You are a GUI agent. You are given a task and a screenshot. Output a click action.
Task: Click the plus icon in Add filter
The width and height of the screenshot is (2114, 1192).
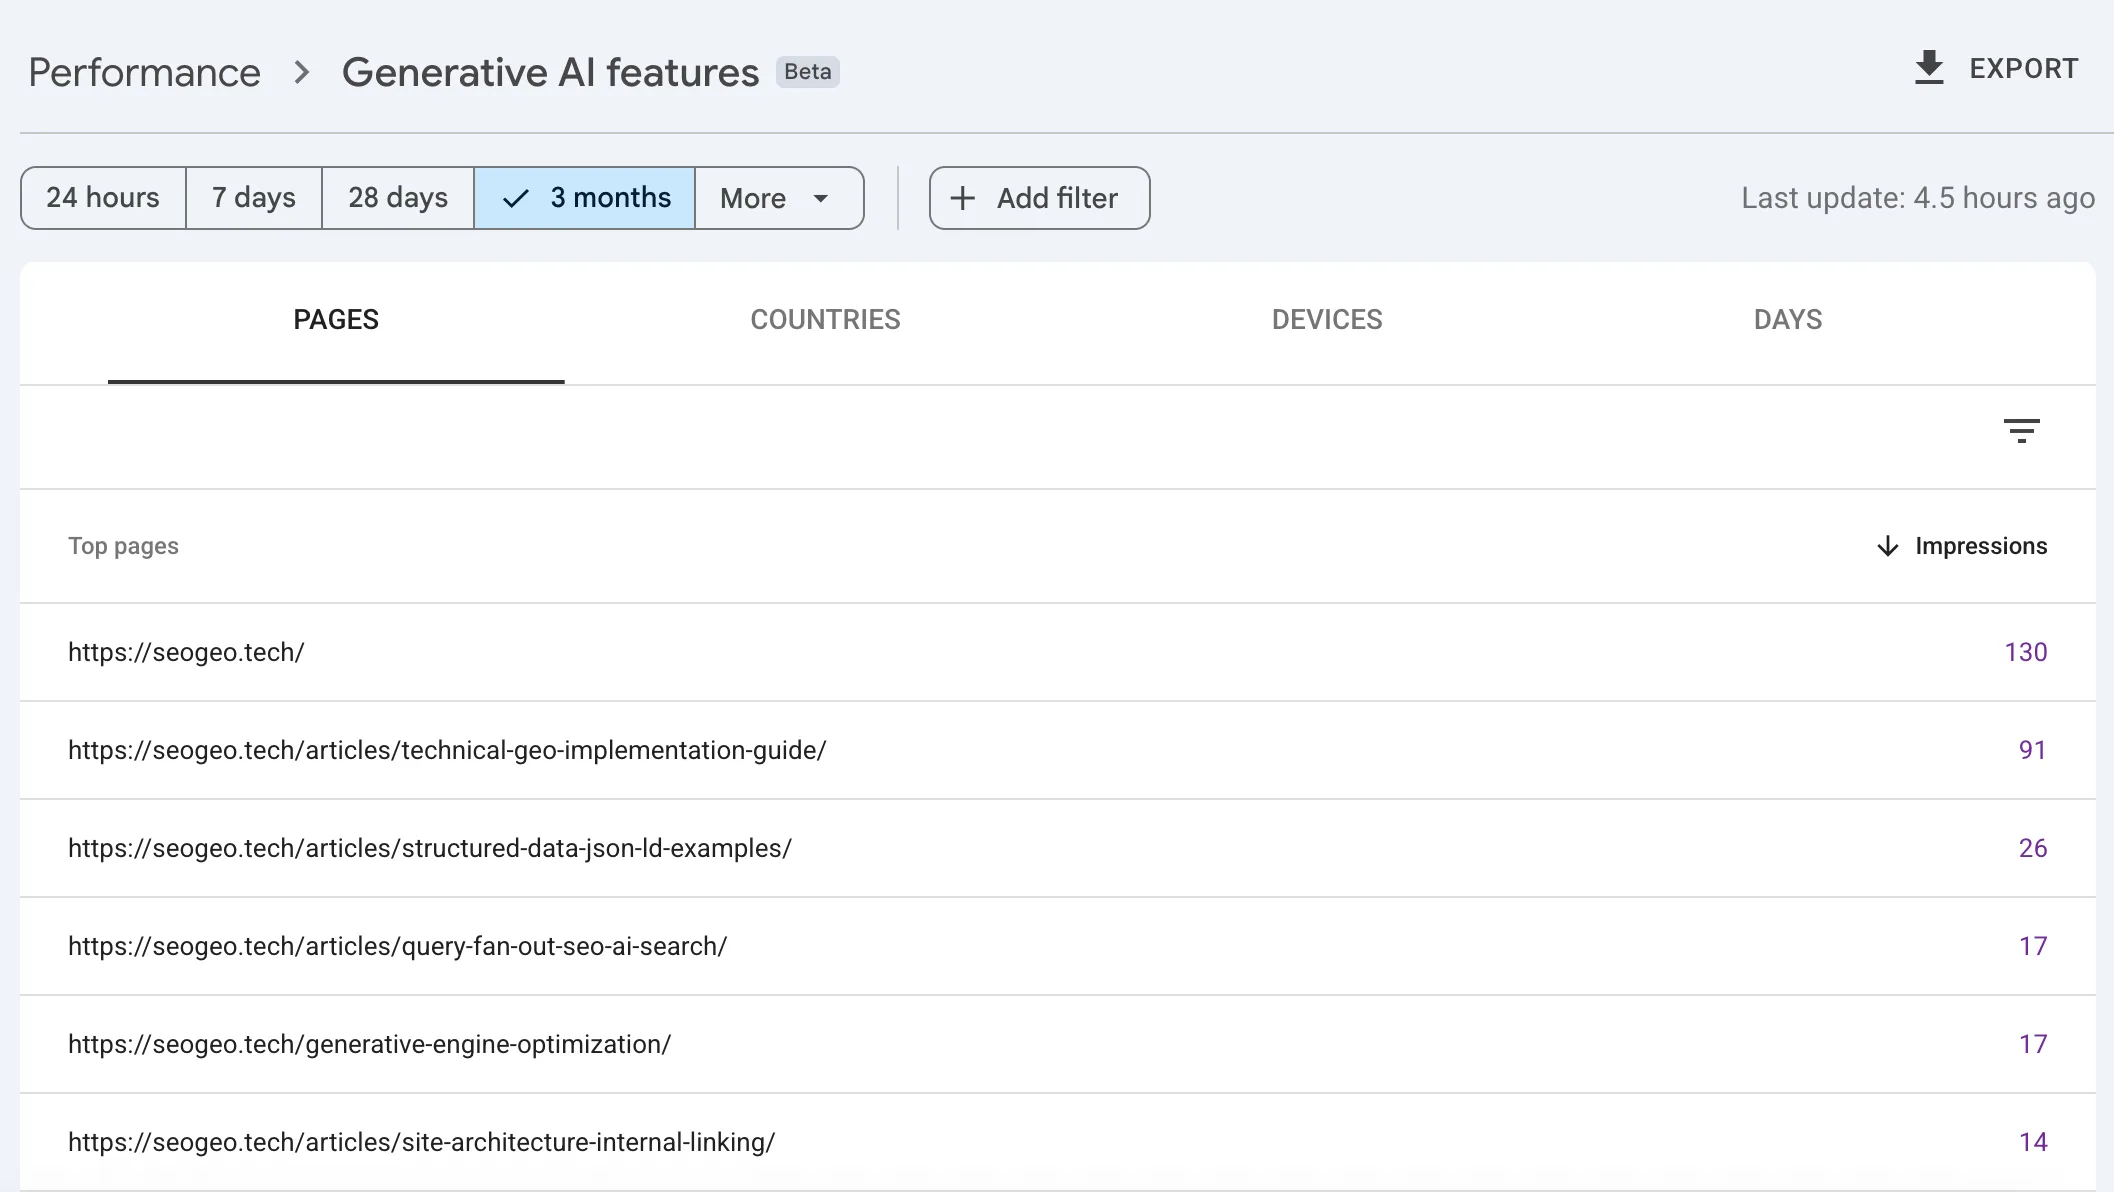coord(962,198)
